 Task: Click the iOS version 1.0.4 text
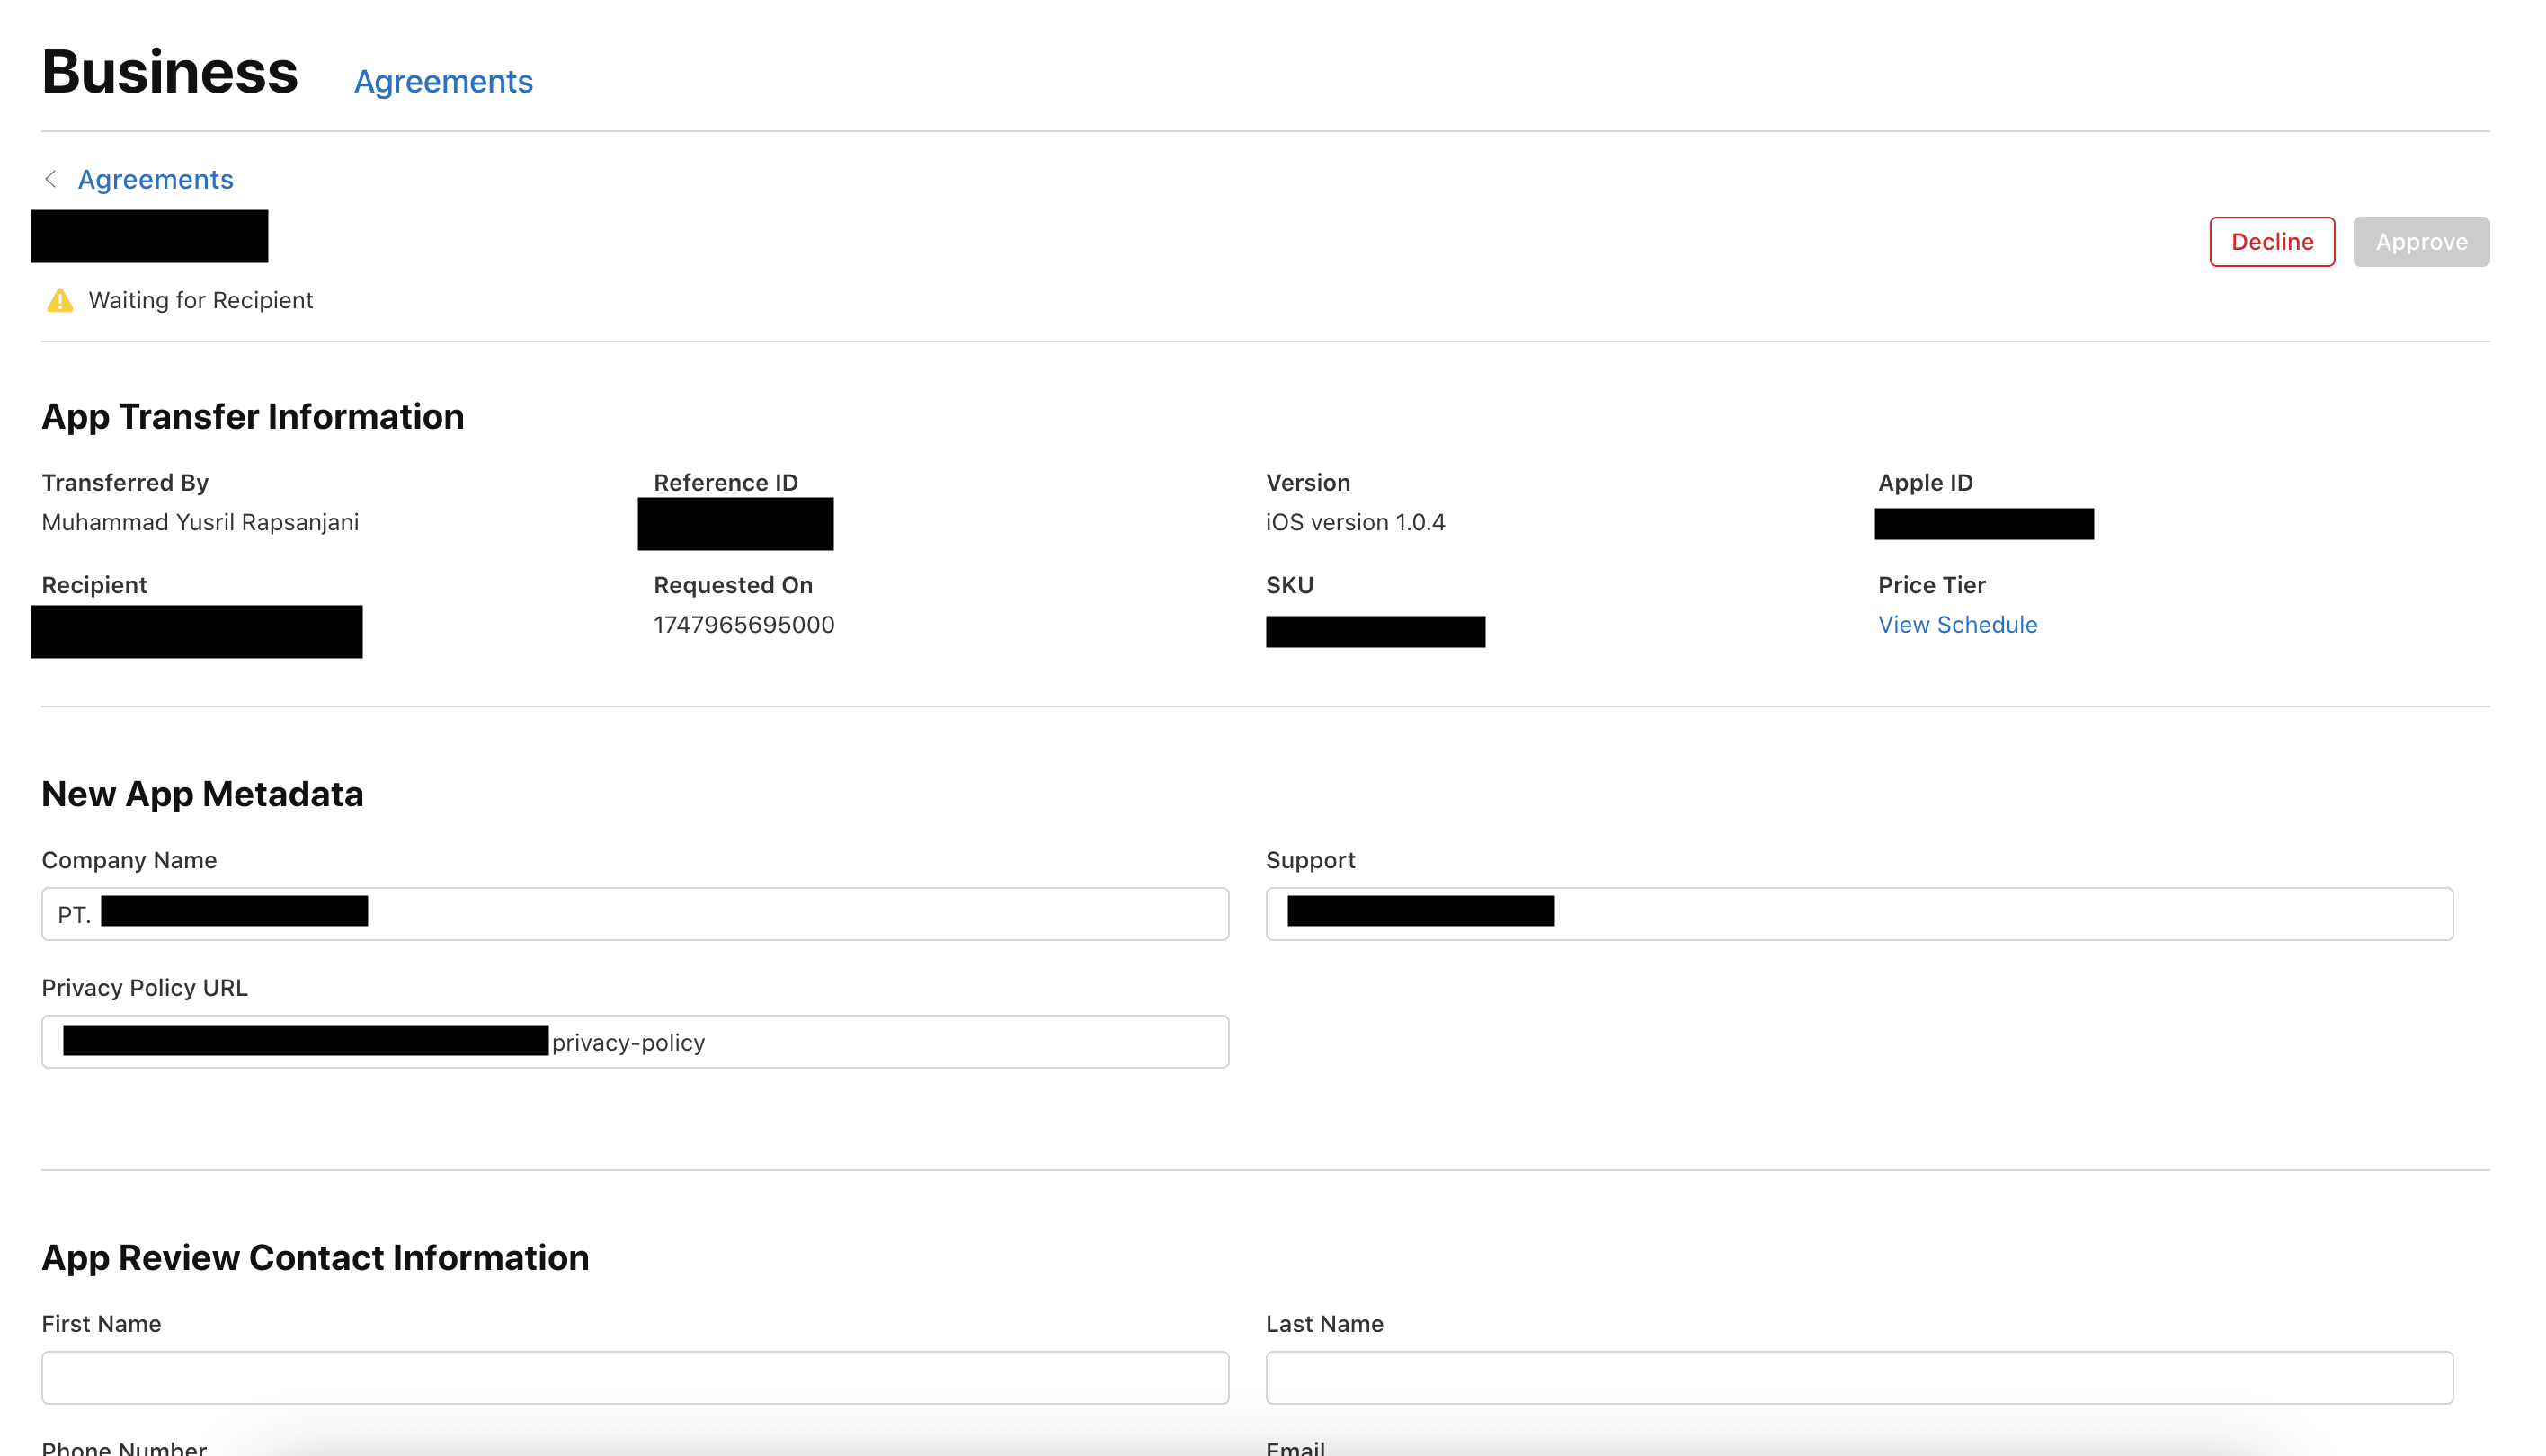coord(1354,522)
